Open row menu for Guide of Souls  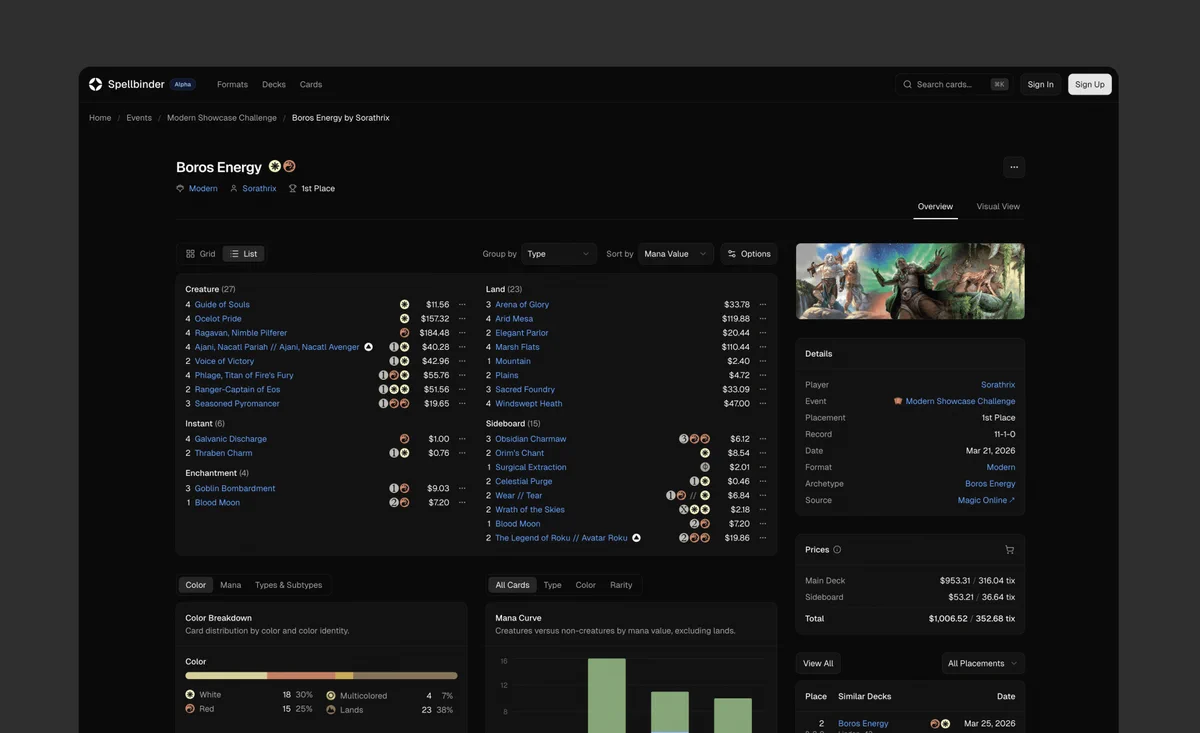click(x=462, y=305)
